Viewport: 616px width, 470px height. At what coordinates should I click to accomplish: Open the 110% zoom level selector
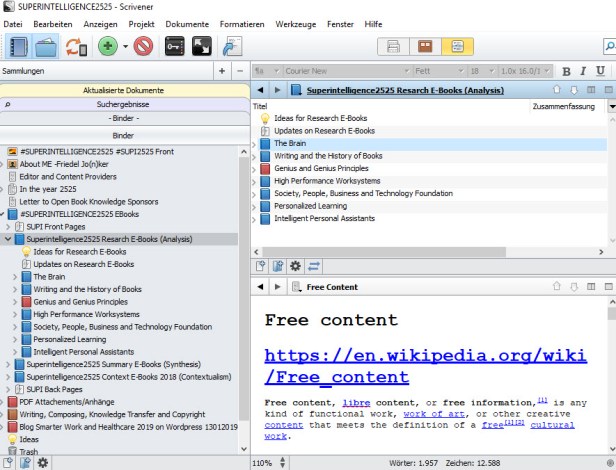click(x=267, y=463)
